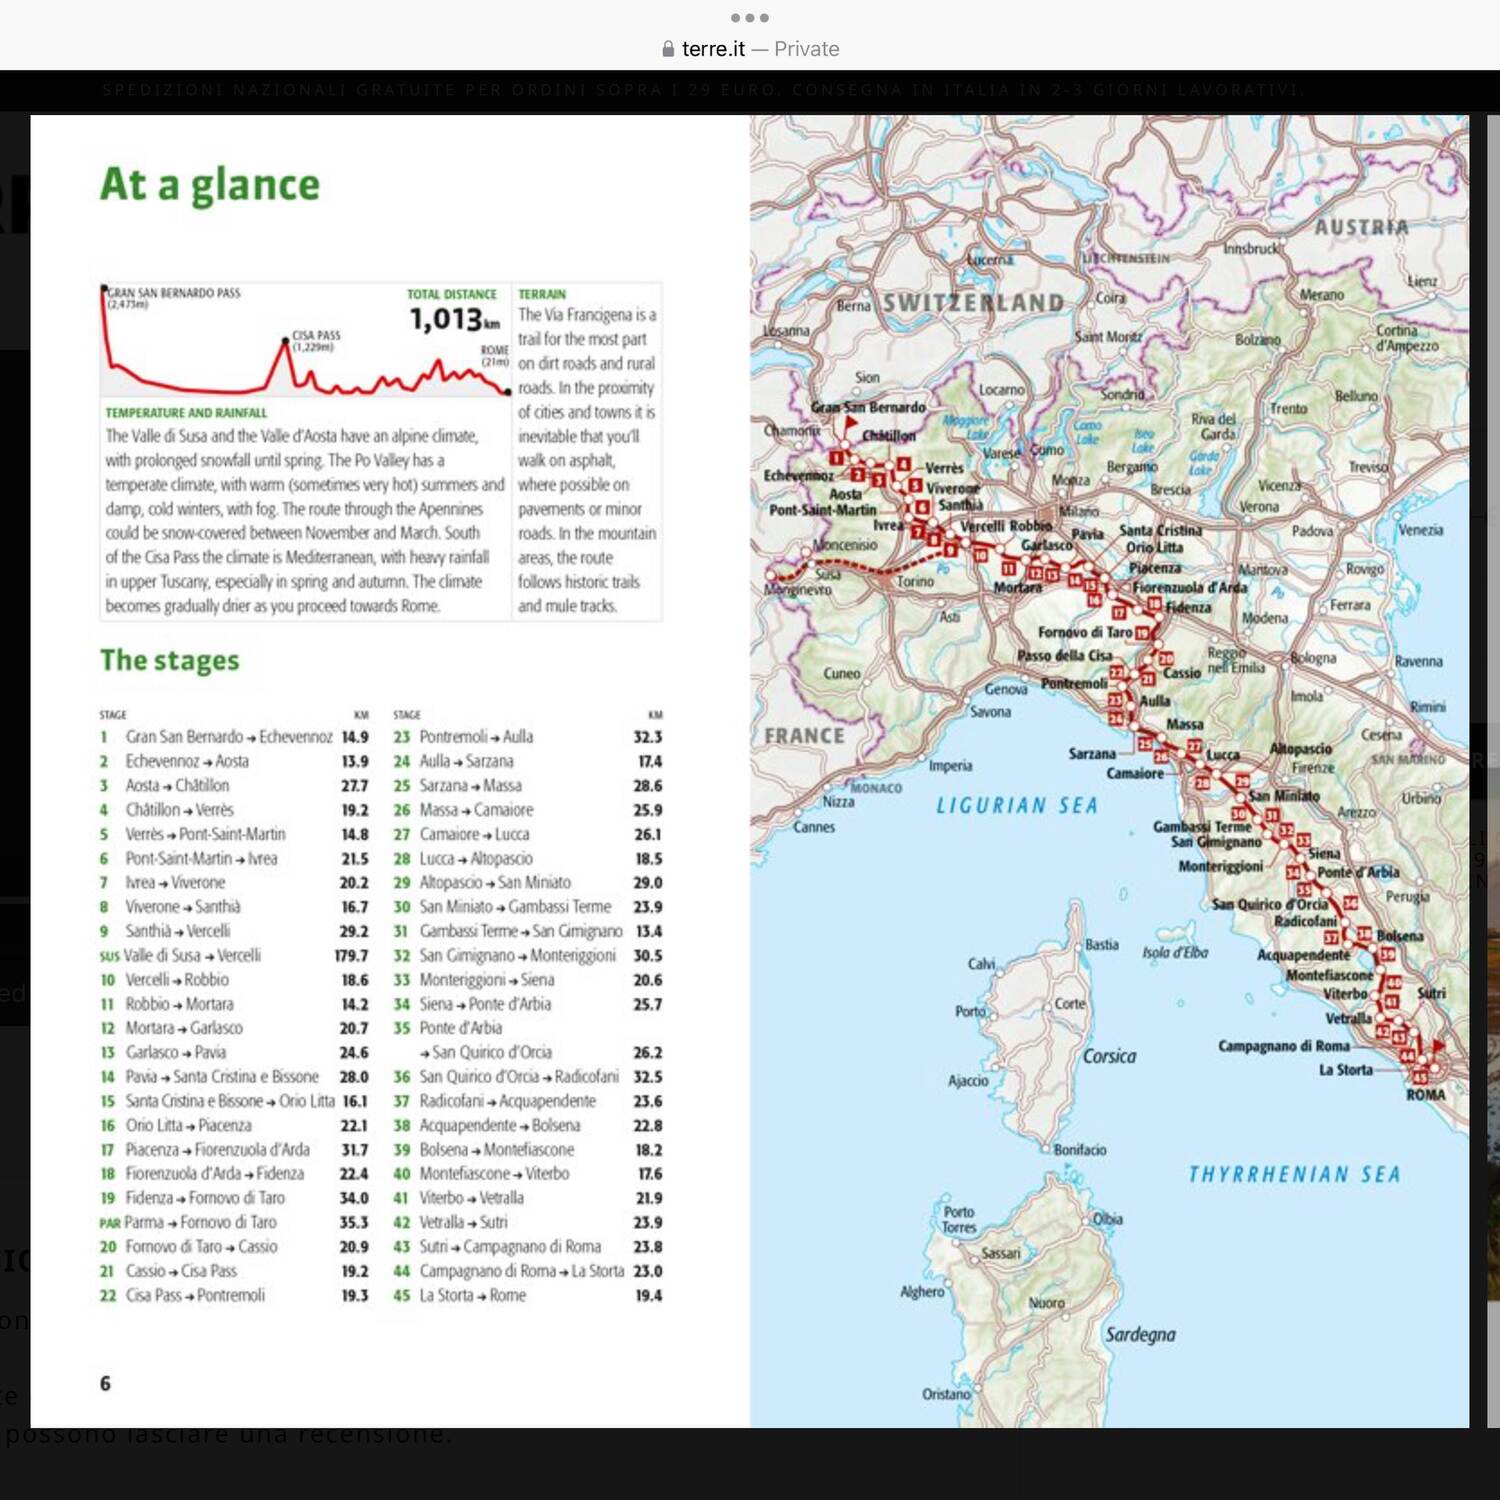Screen dimensions: 1500x1500
Task: Tap the Torino label on the map
Action: 915,582
